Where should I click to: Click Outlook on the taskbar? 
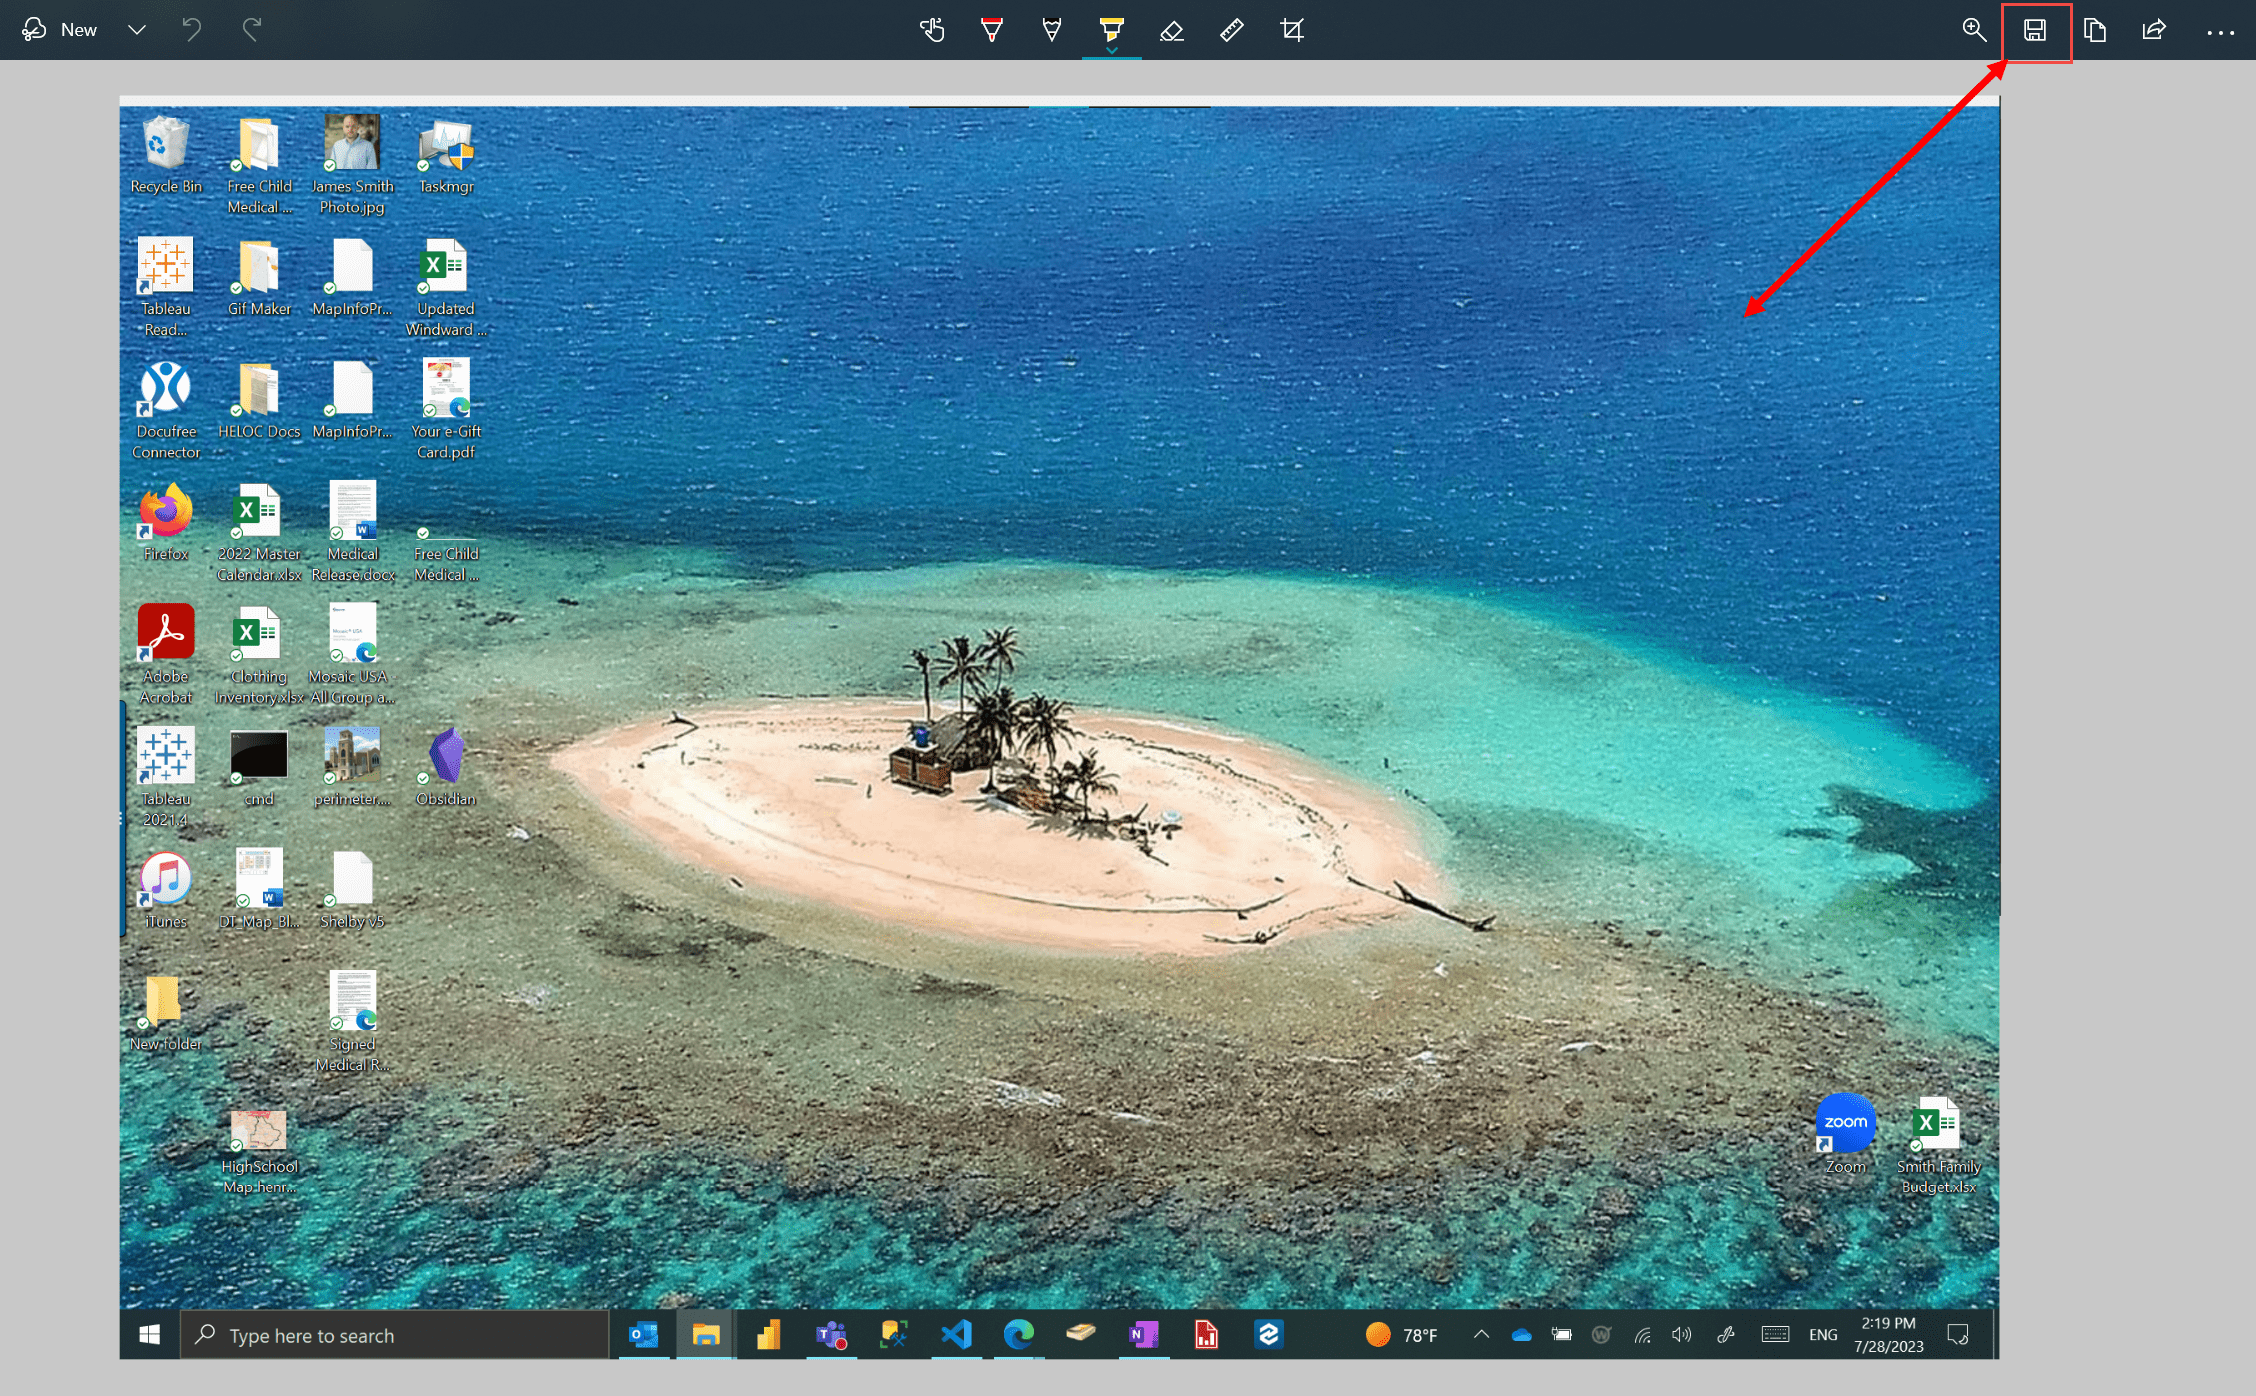click(x=644, y=1335)
